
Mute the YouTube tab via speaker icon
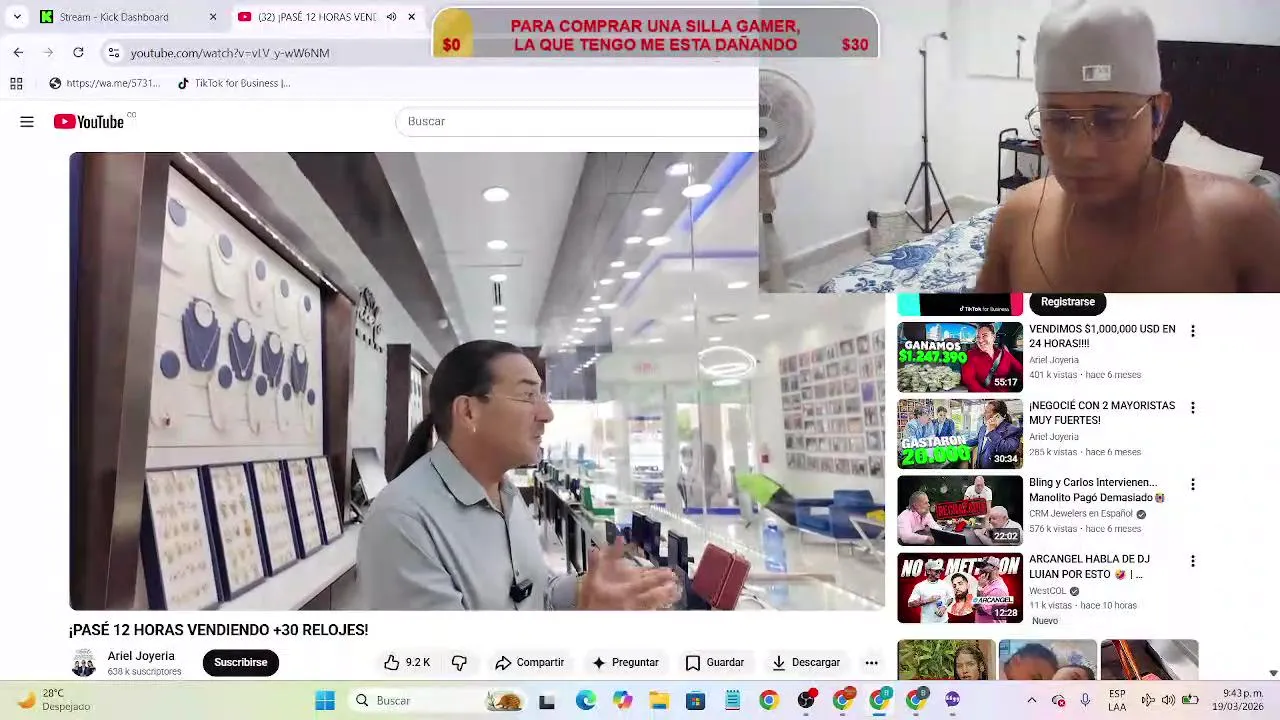(x=391, y=17)
